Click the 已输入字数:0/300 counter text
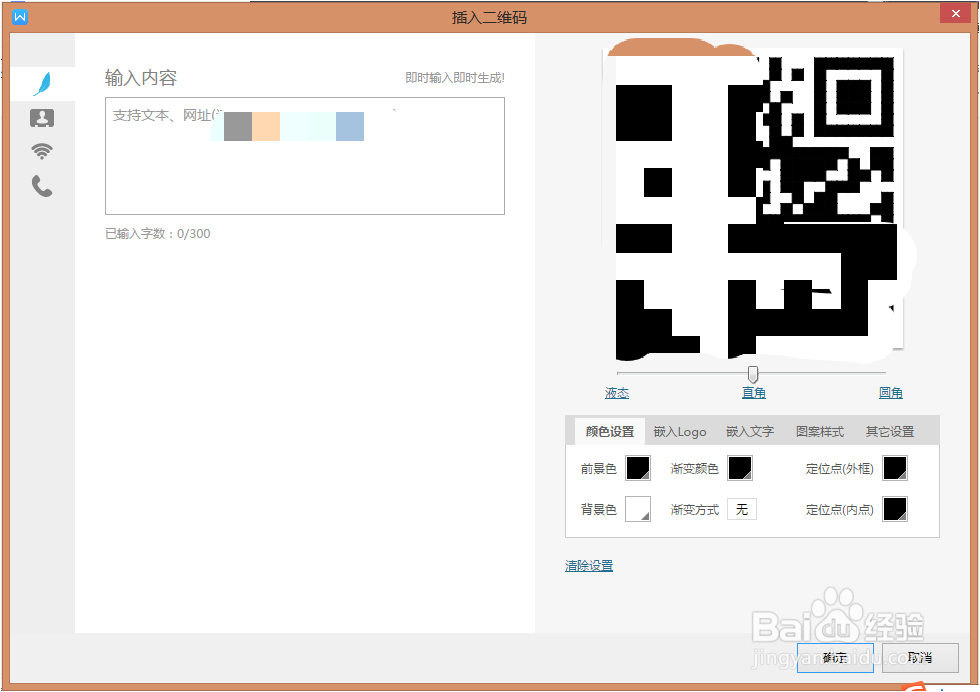Screen dimensions: 980x692 158,234
